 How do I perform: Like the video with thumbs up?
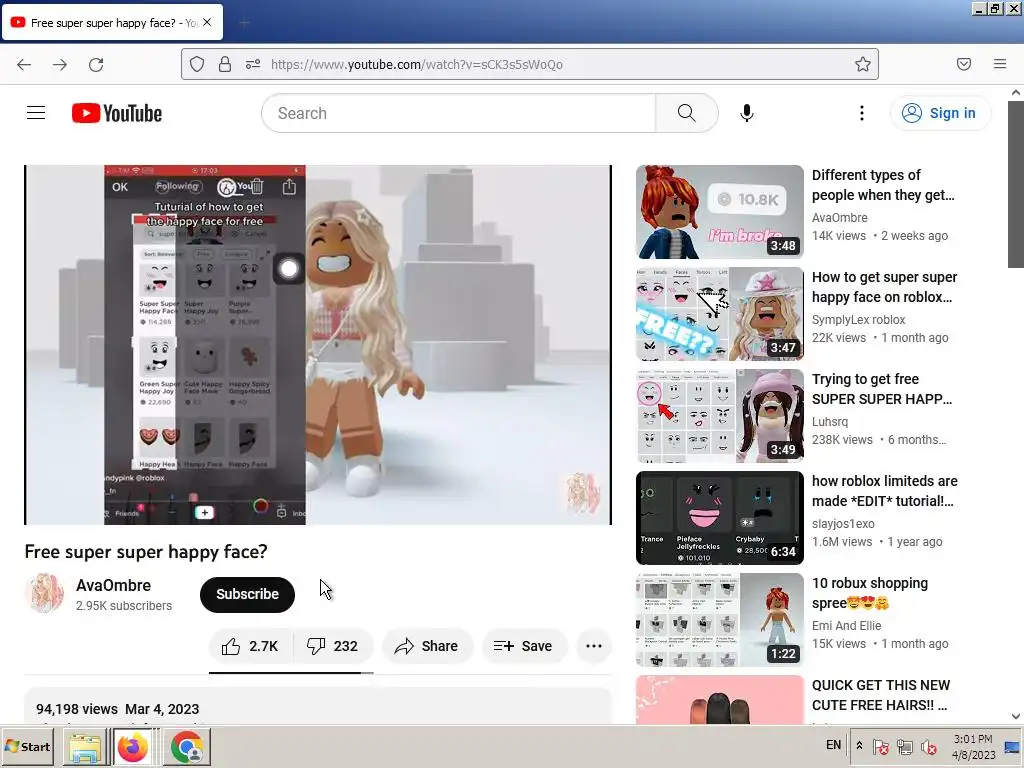coord(251,646)
